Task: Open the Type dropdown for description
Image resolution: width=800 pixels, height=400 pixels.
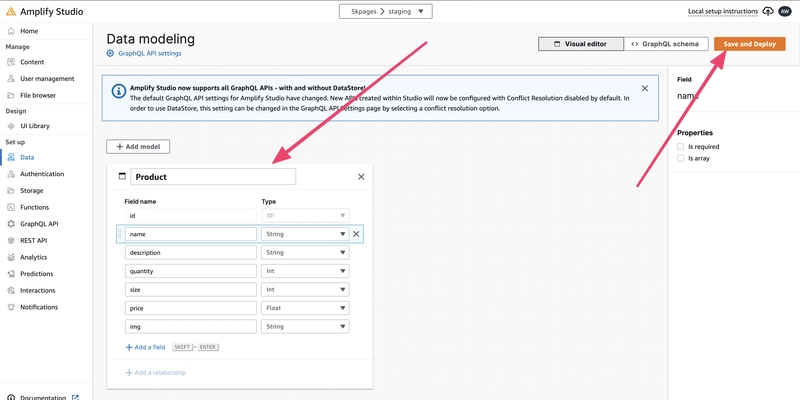Action: click(x=305, y=253)
